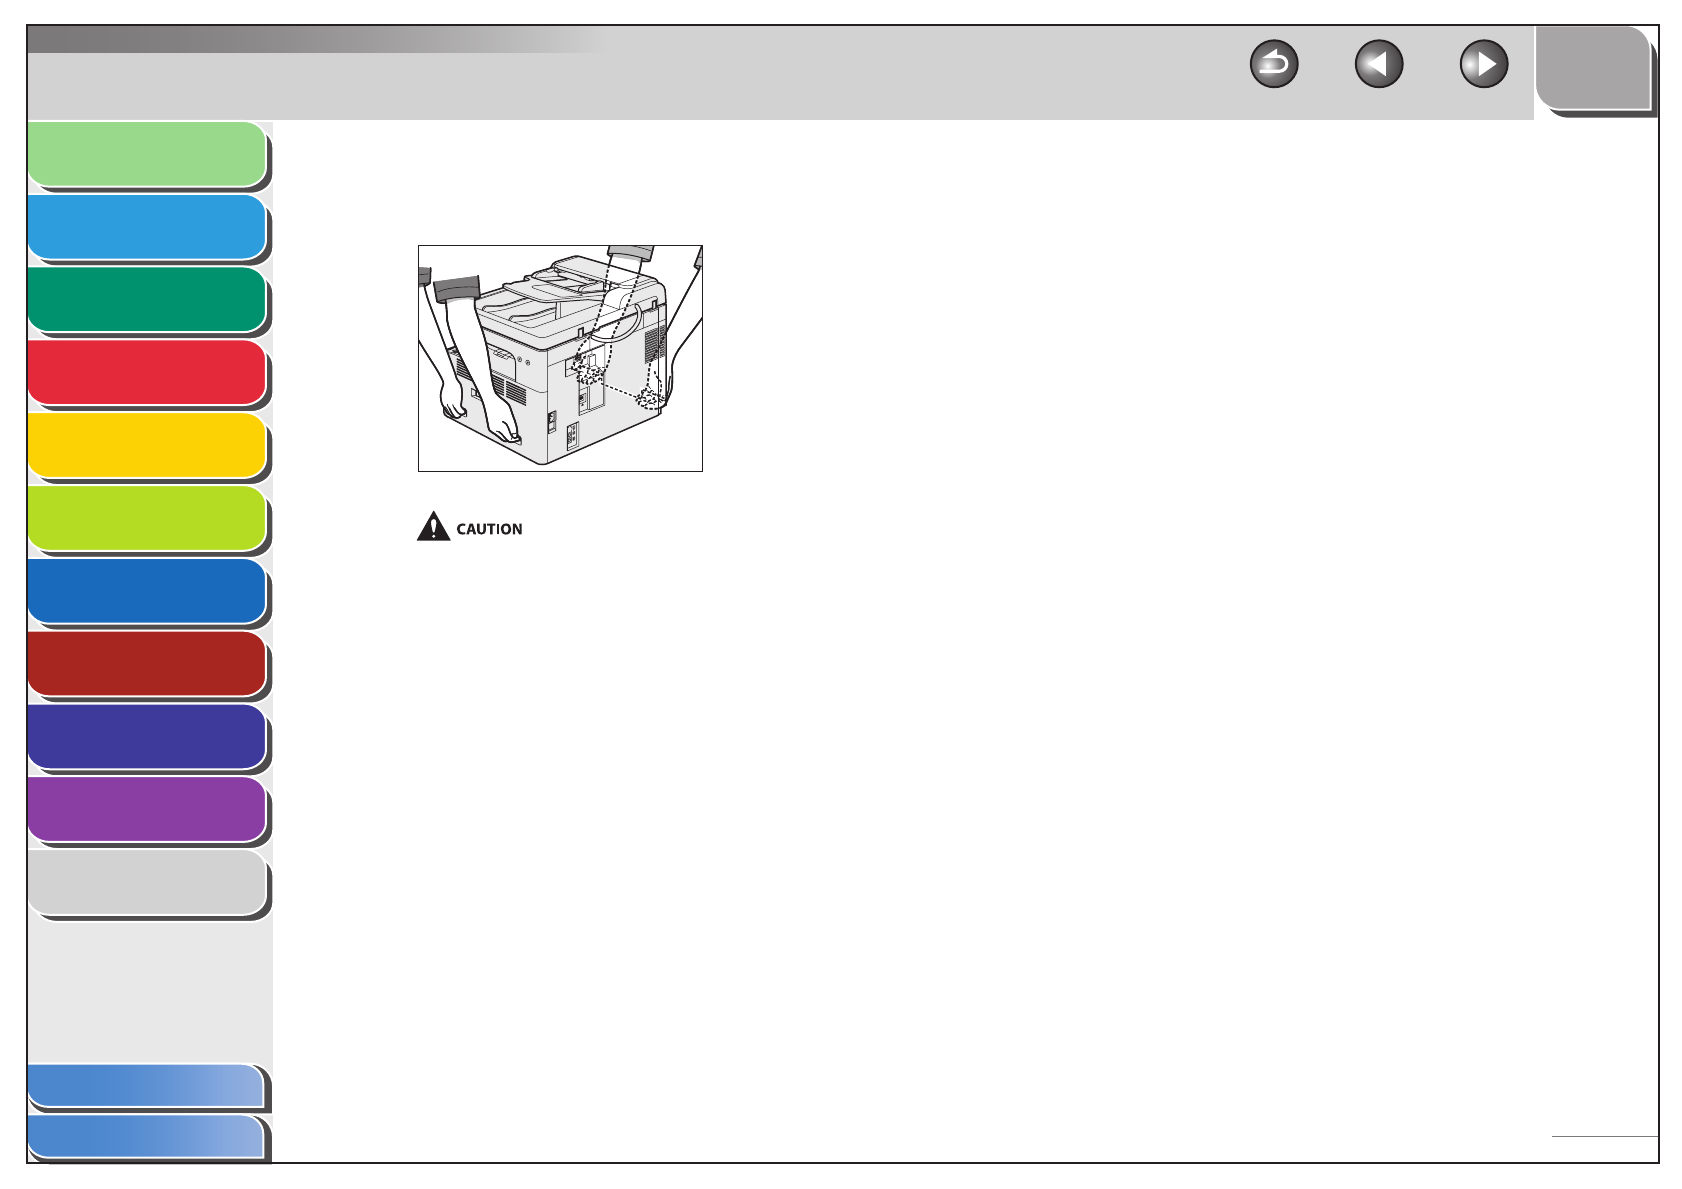Image resolution: width=1682 pixels, height=1189 pixels.
Task: Open the teal green sidebar chapter tab
Action: tap(147, 299)
